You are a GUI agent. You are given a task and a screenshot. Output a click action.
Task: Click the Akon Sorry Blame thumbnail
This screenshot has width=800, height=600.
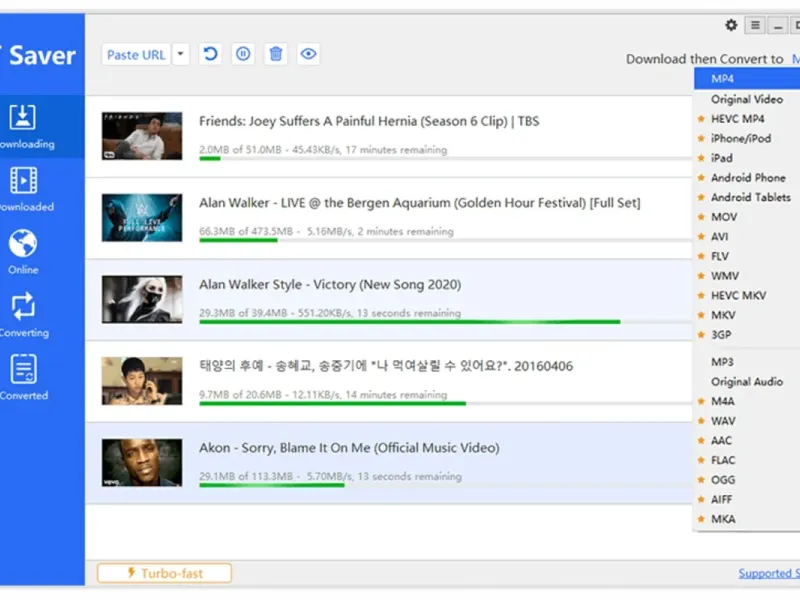(142, 463)
